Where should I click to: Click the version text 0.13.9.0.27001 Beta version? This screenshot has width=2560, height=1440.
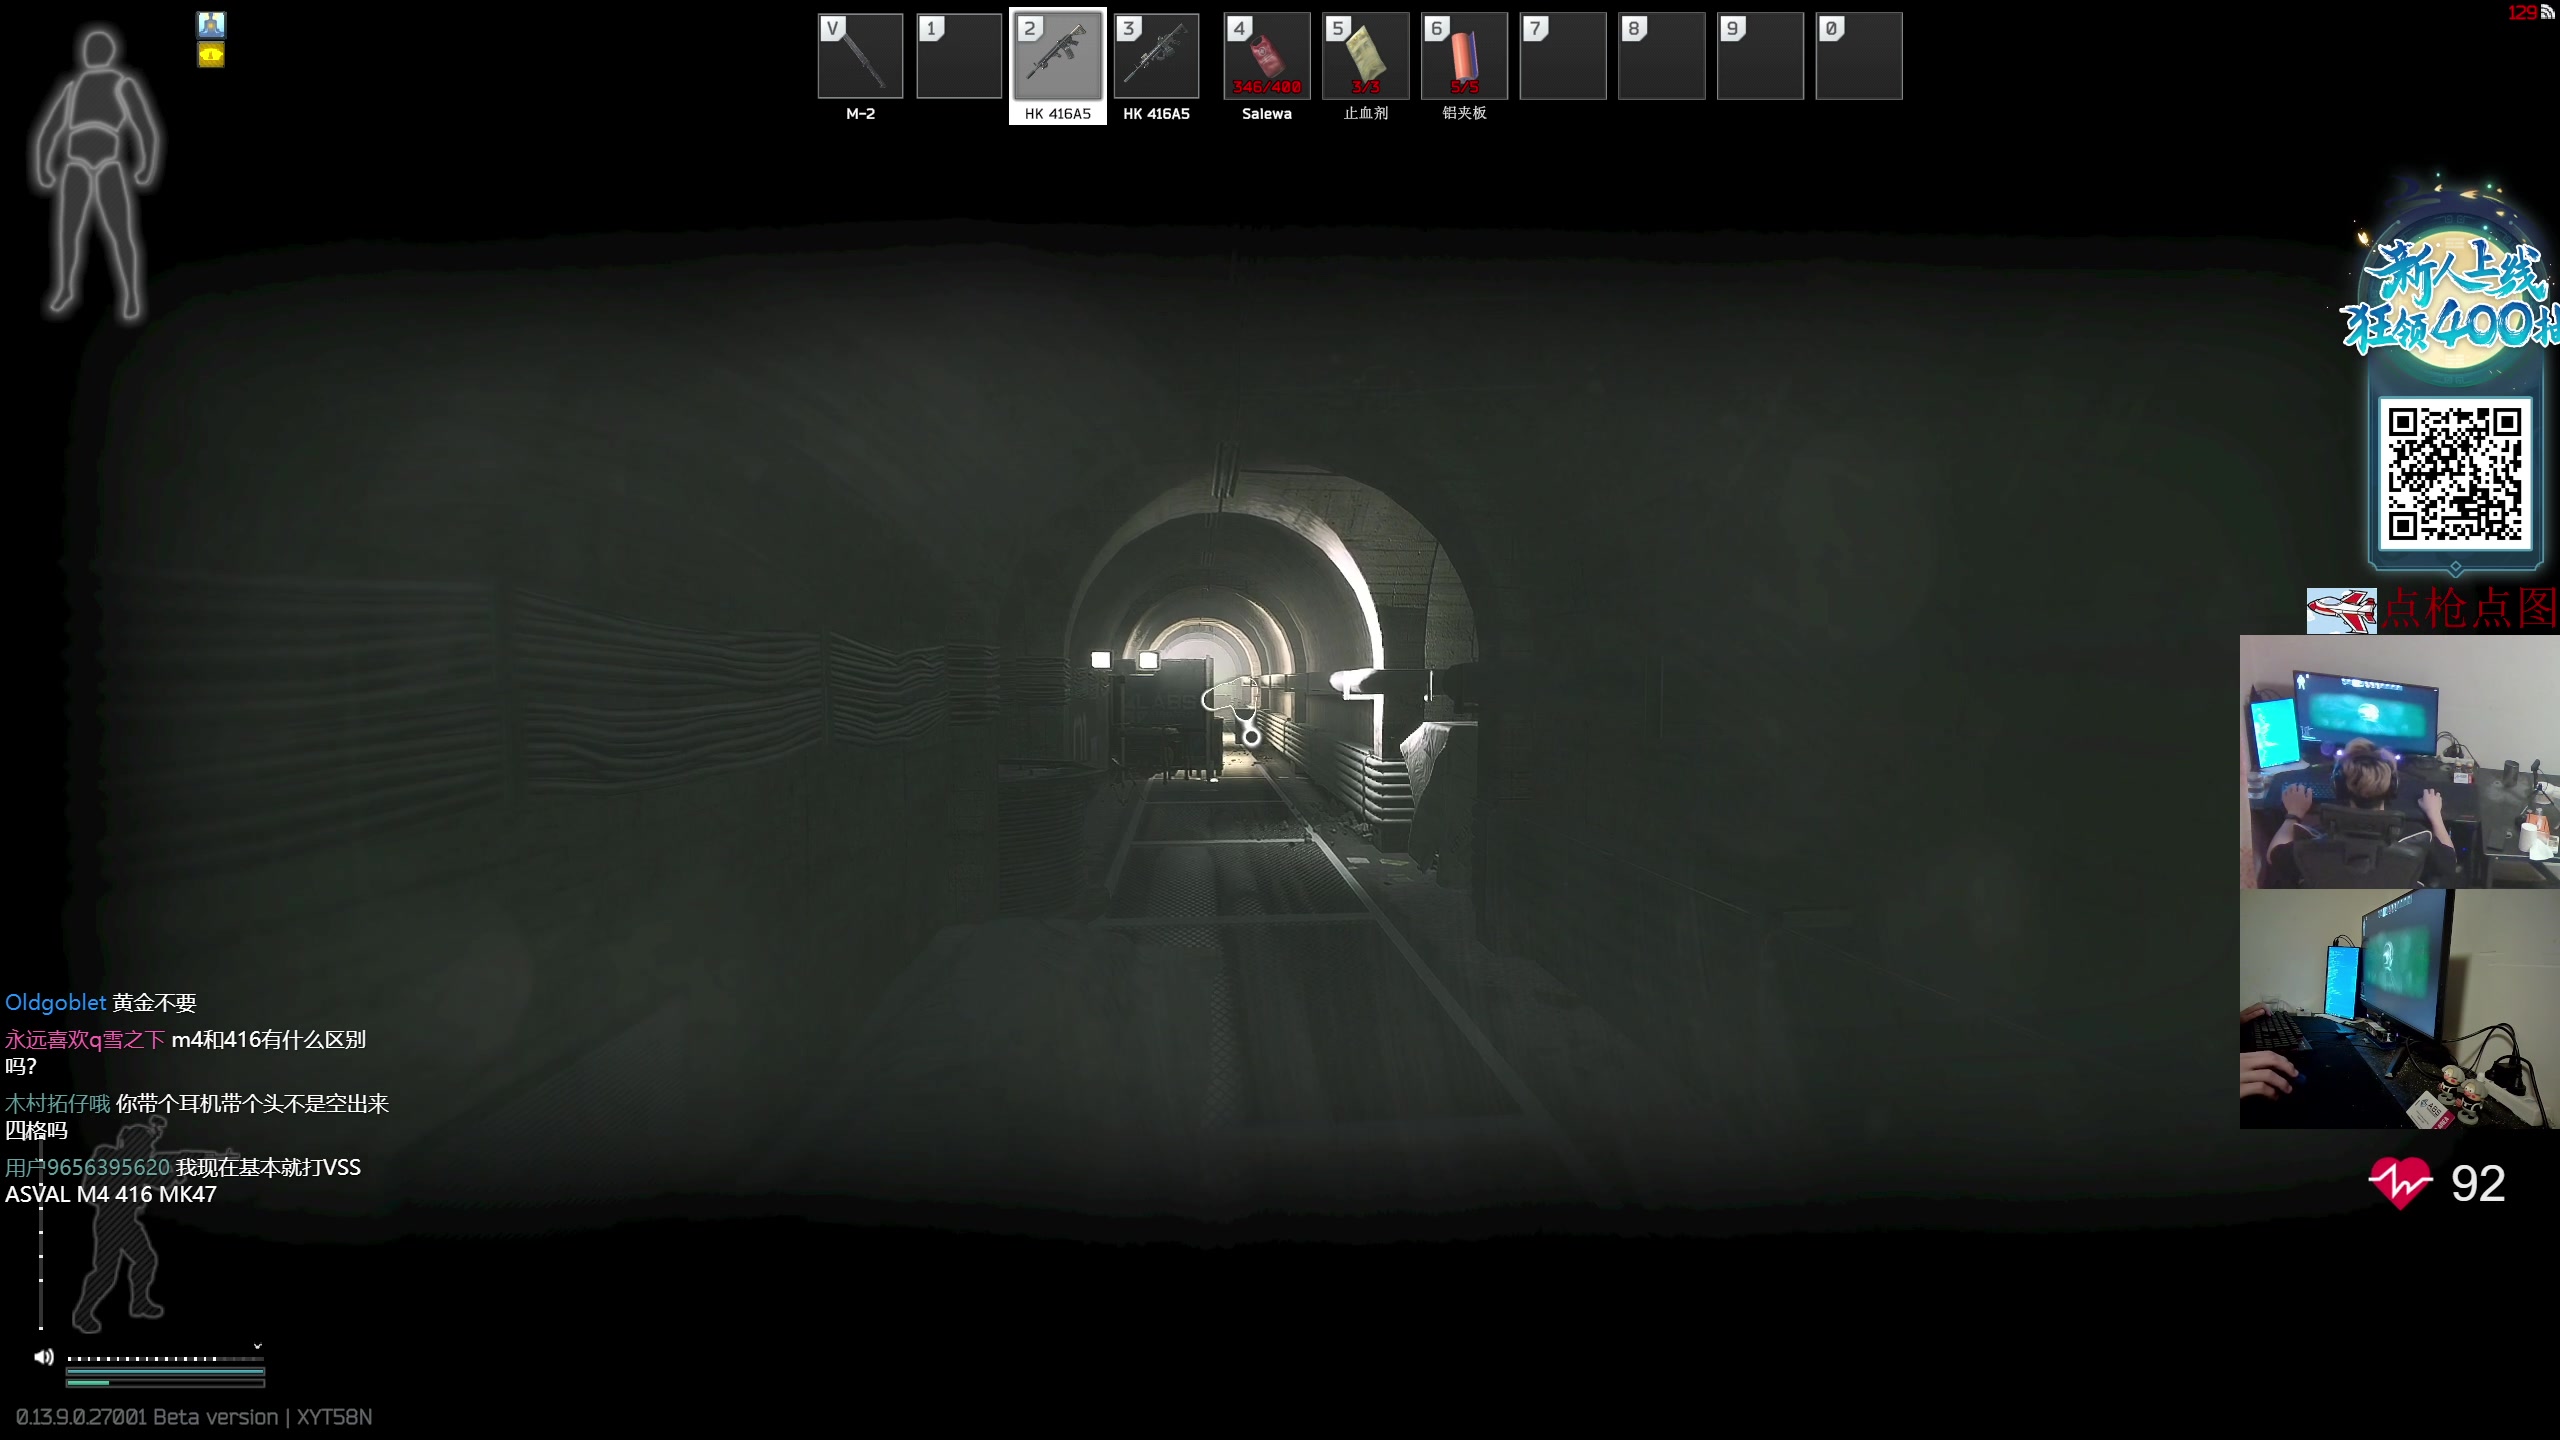pos(147,1417)
